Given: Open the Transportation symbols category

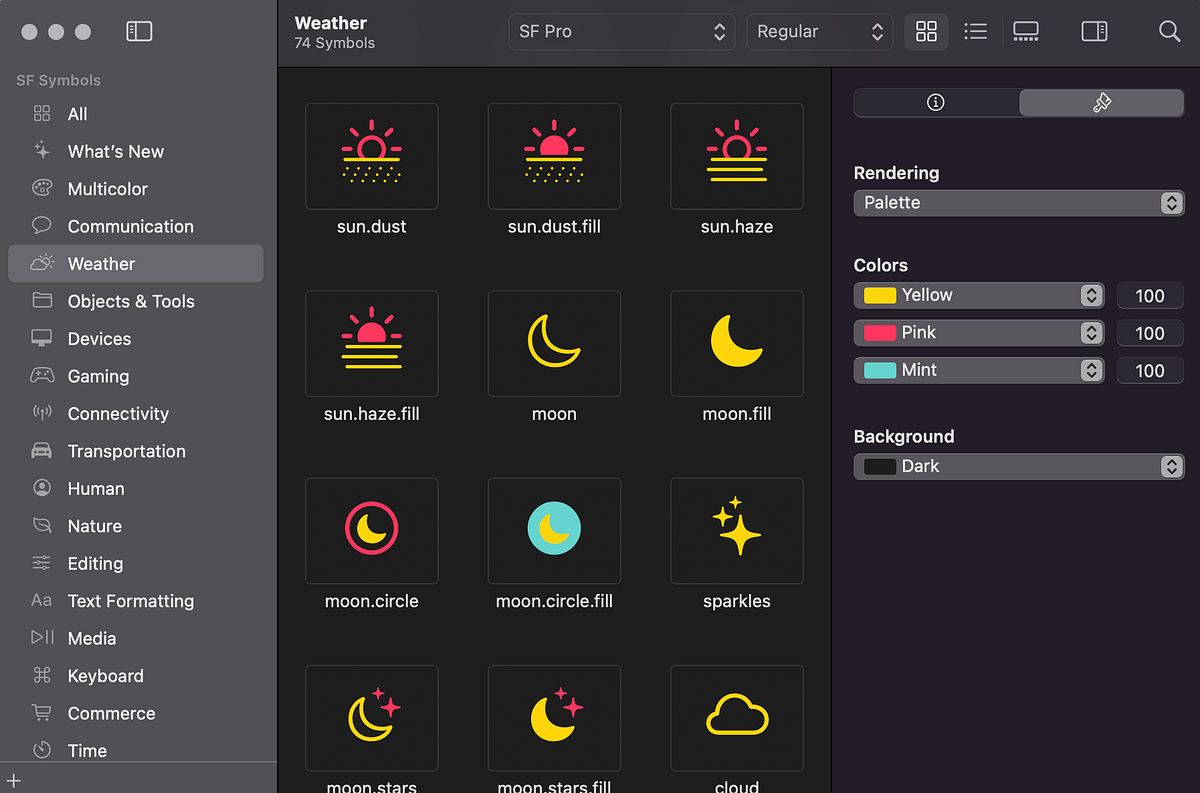Looking at the screenshot, I should (x=126, y=451).
